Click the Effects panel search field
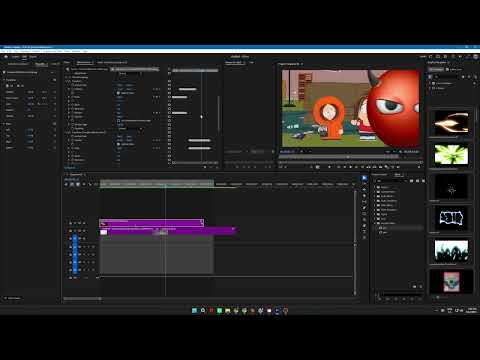This screenshot has height=360, width=480. [x=391, y=181]
